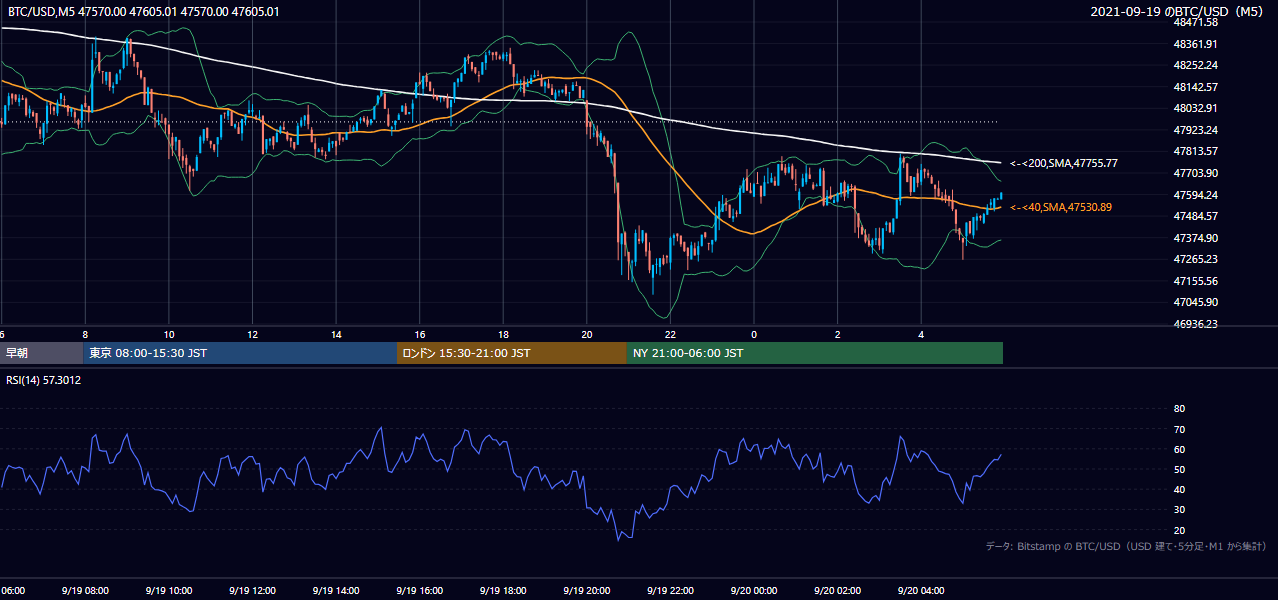Viewport: 1278px width, 600px height.
Task: Click price axis value 48361.91
Action: point(1195,44)
